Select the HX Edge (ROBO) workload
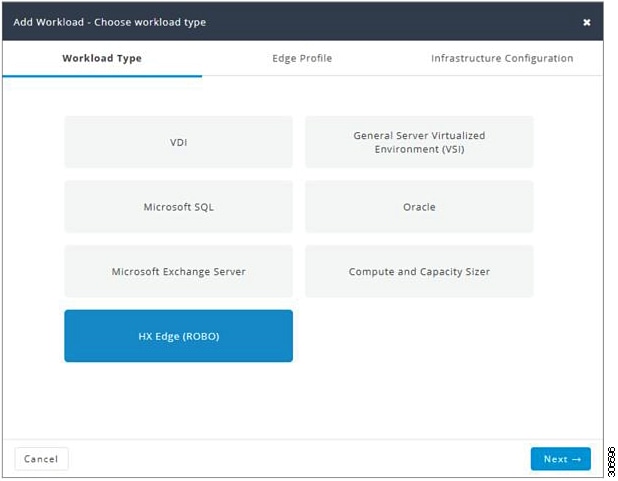618x481 pixels. [x=179, y=336]
